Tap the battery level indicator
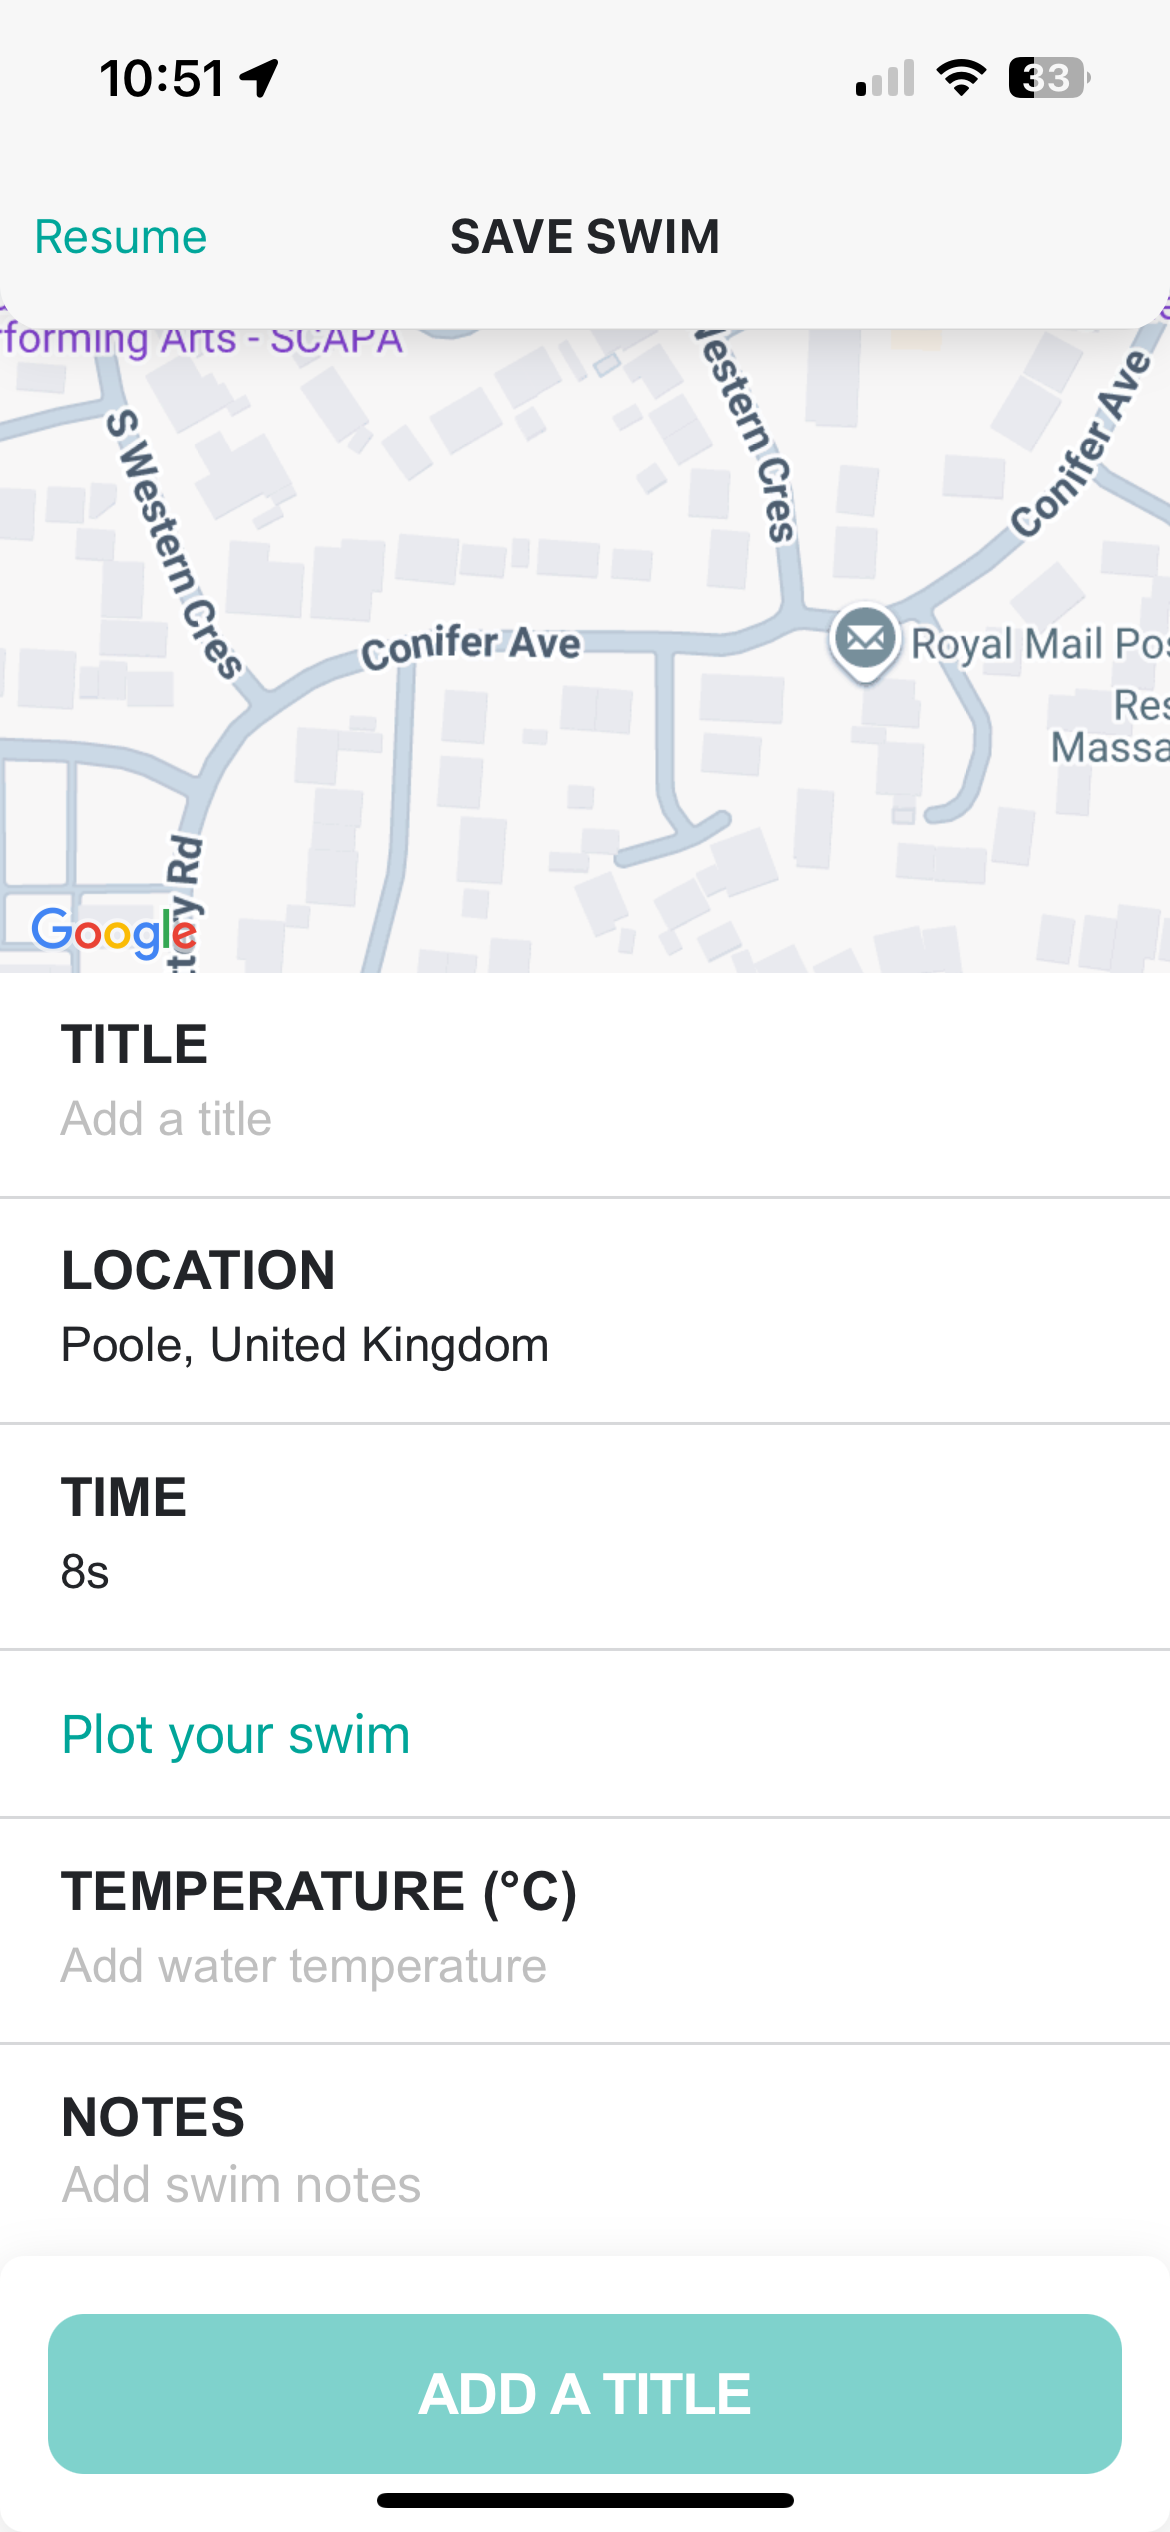The height and width of the screenshot is (2532, 1170). click(x=1048, y=78)
